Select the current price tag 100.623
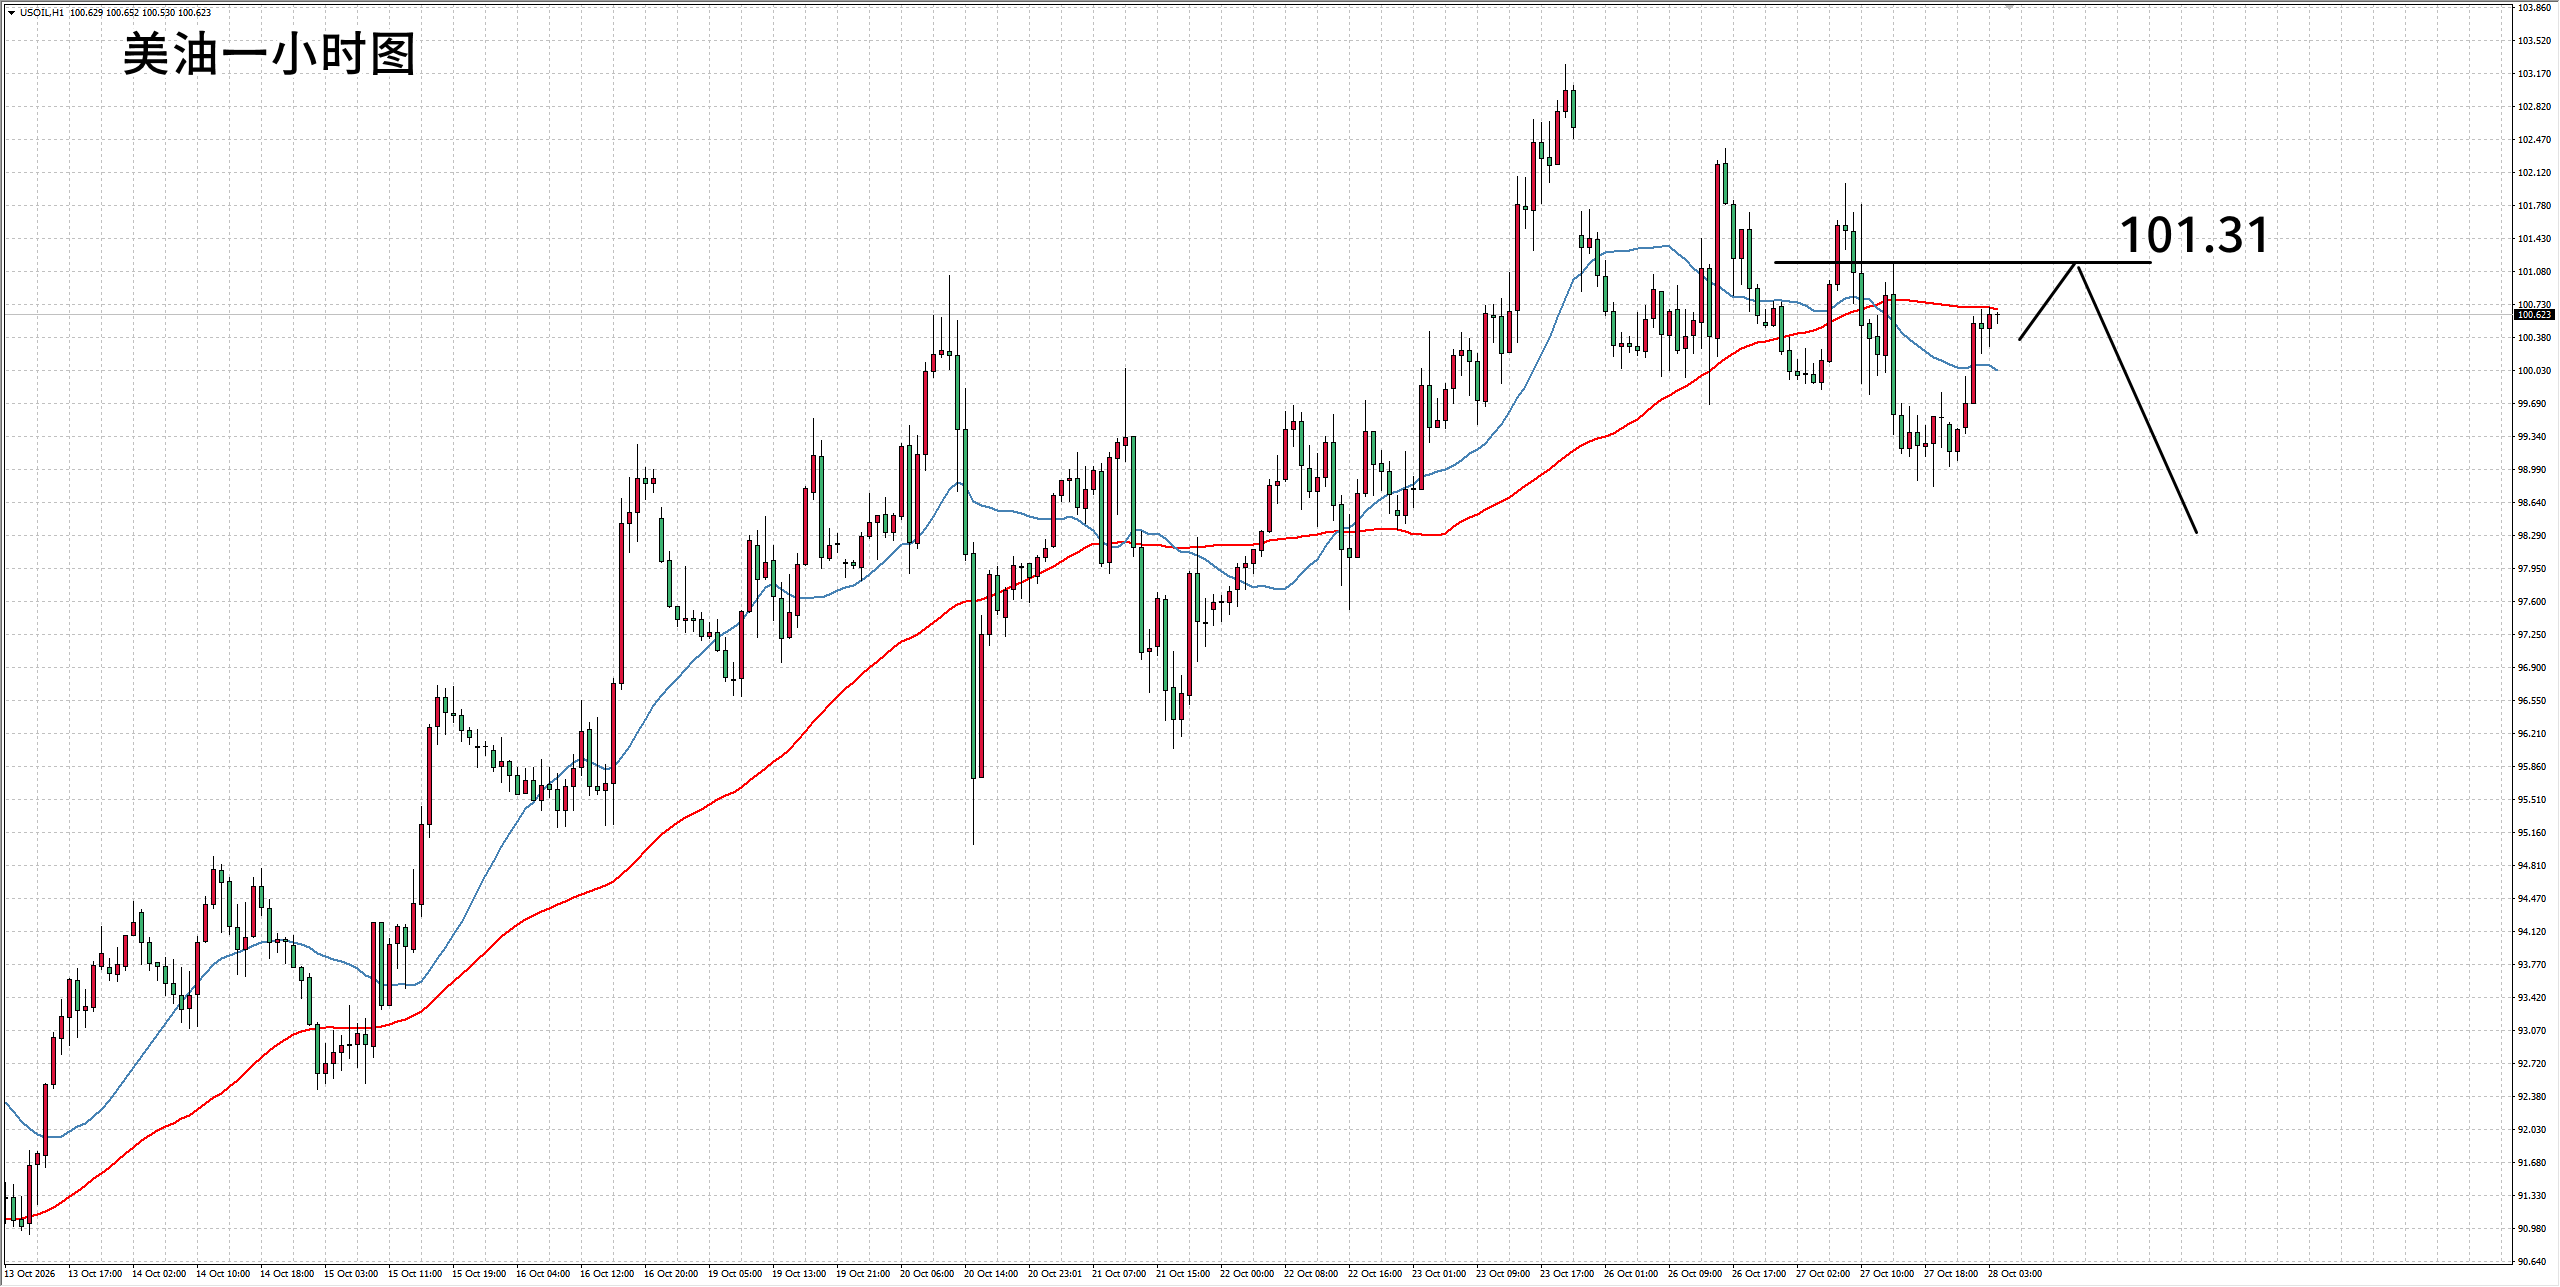2560x1287 pixels. 2535,315
